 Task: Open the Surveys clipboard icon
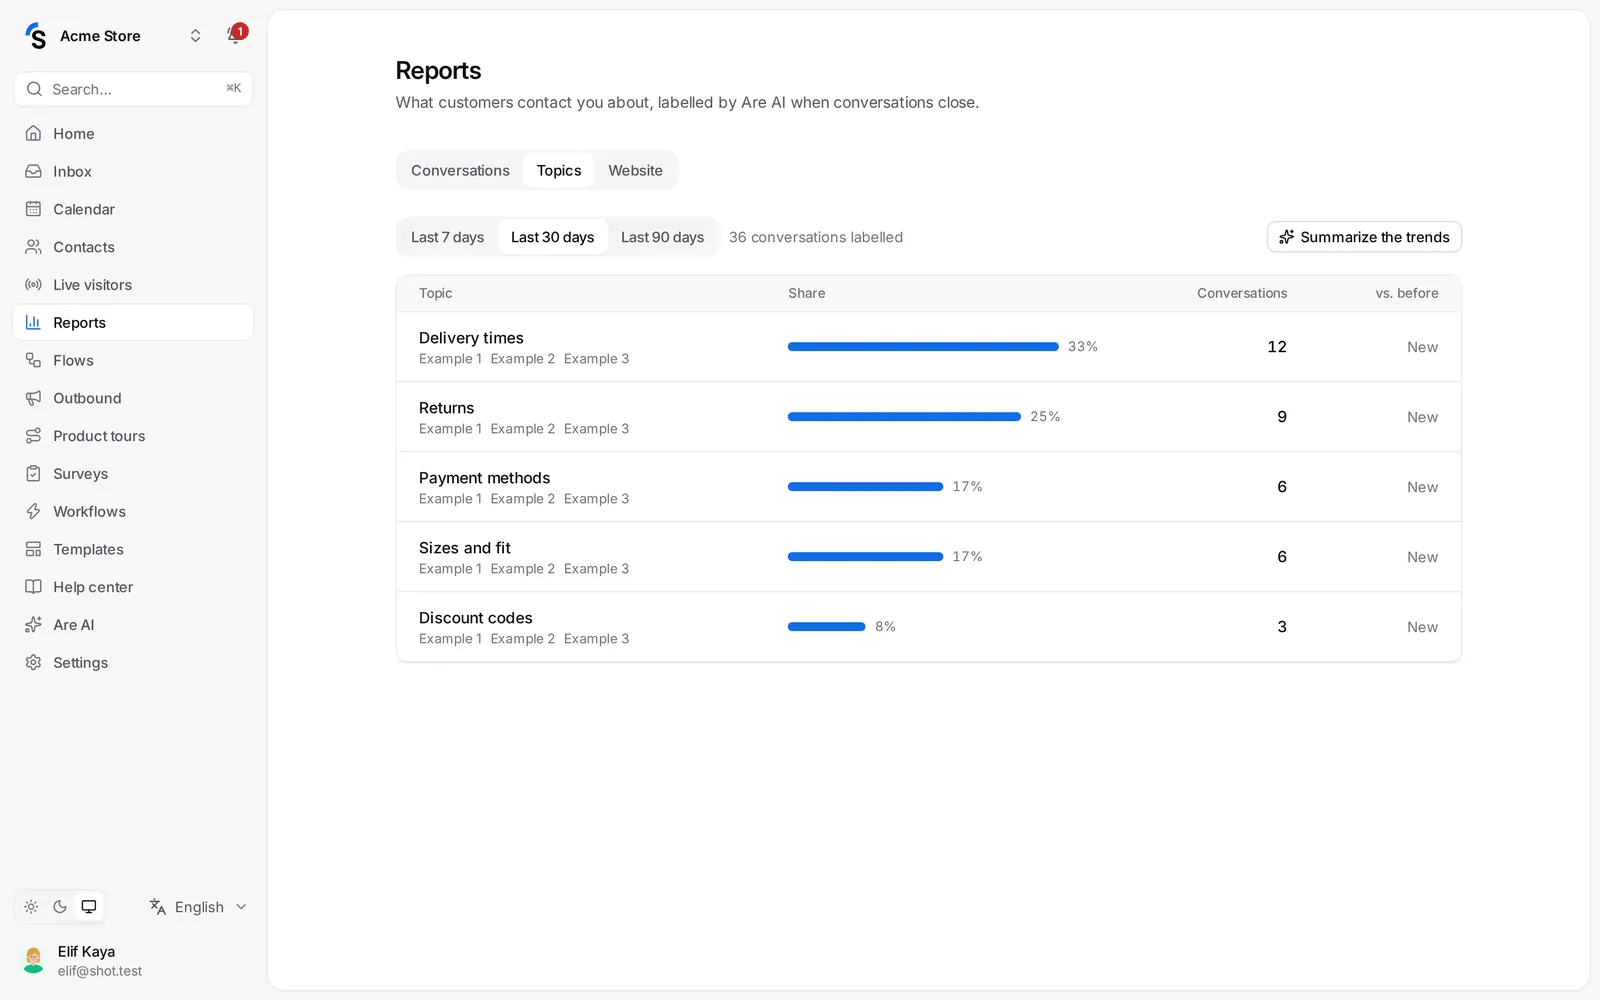pos(33,474)
